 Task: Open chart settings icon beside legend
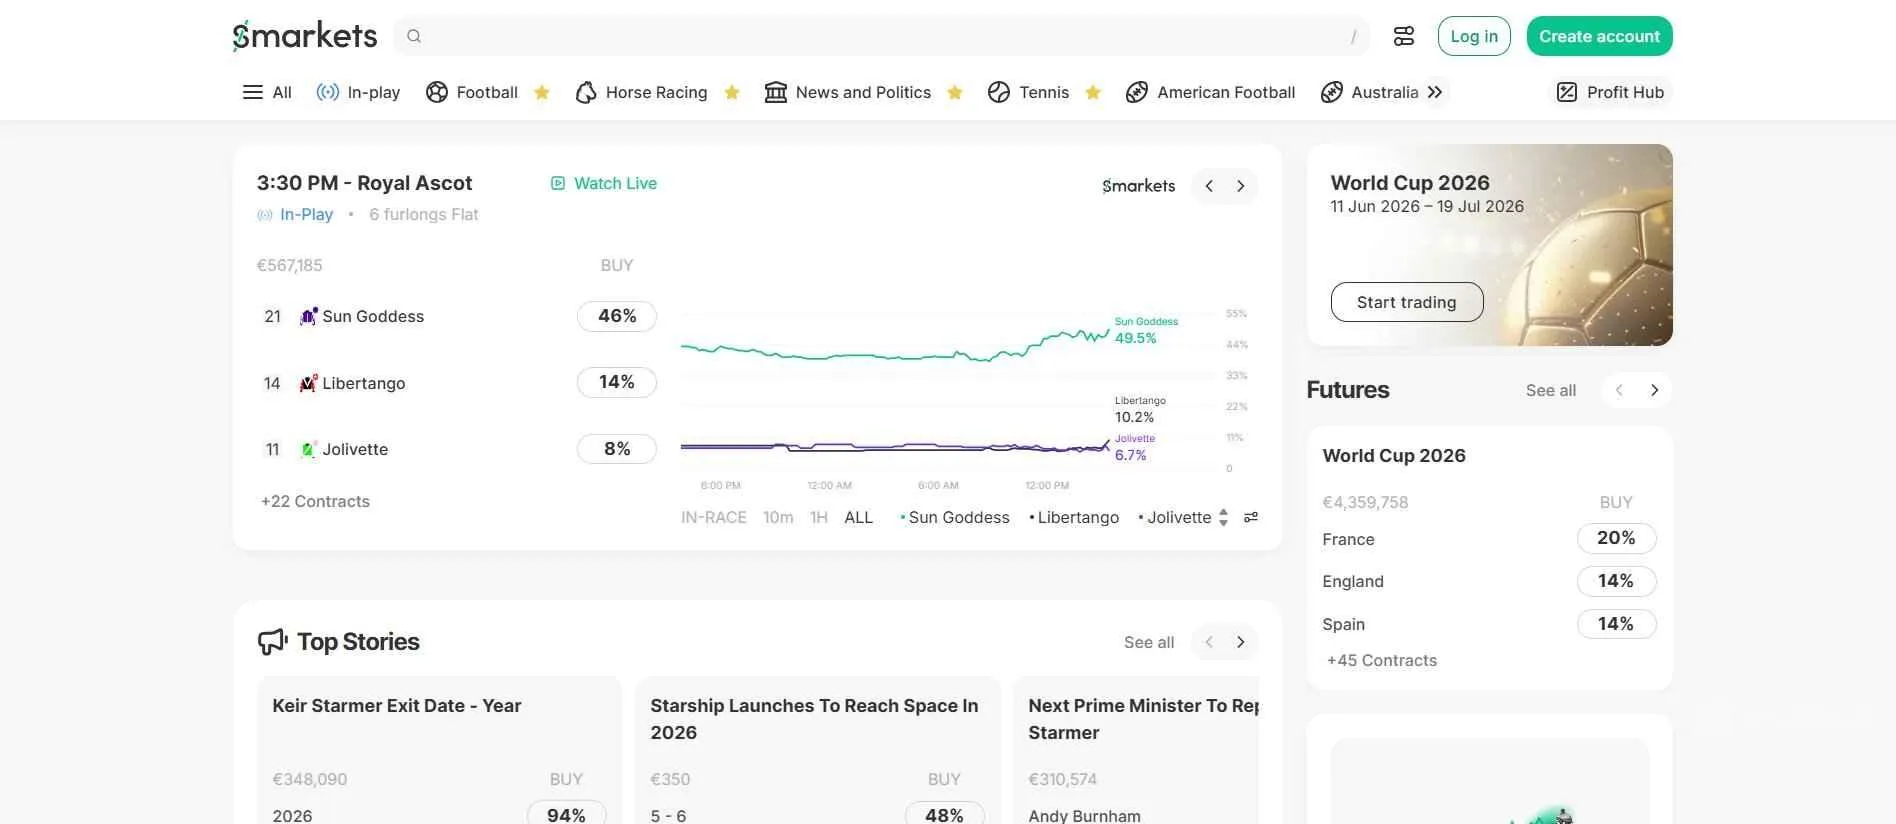(1251, 517)
